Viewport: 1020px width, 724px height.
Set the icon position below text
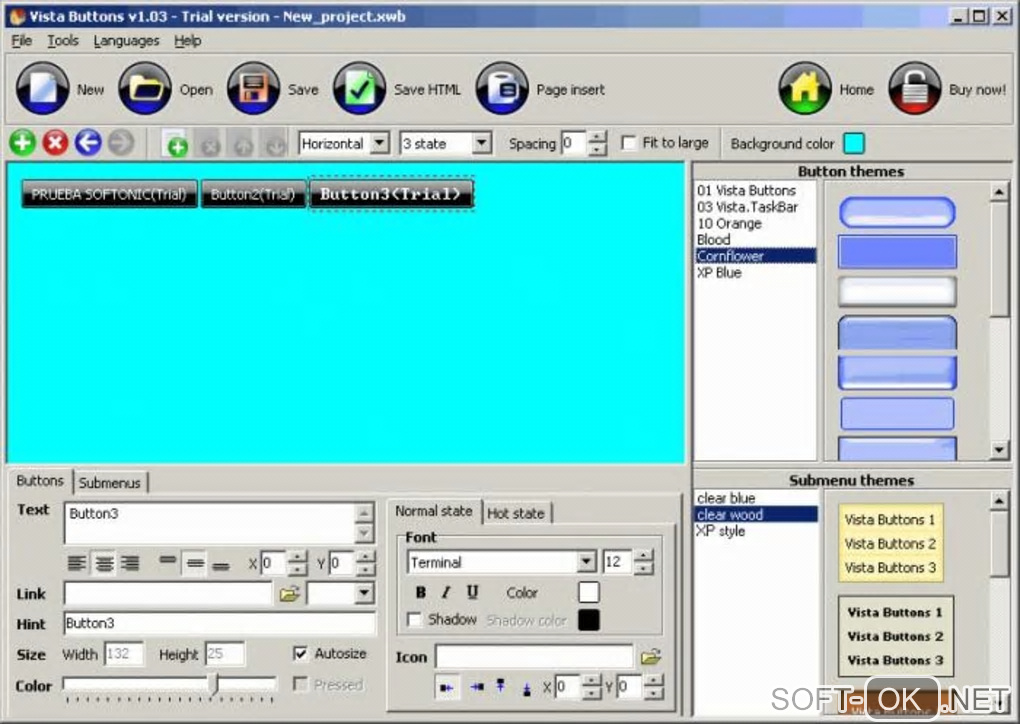[x=526, y=688]
